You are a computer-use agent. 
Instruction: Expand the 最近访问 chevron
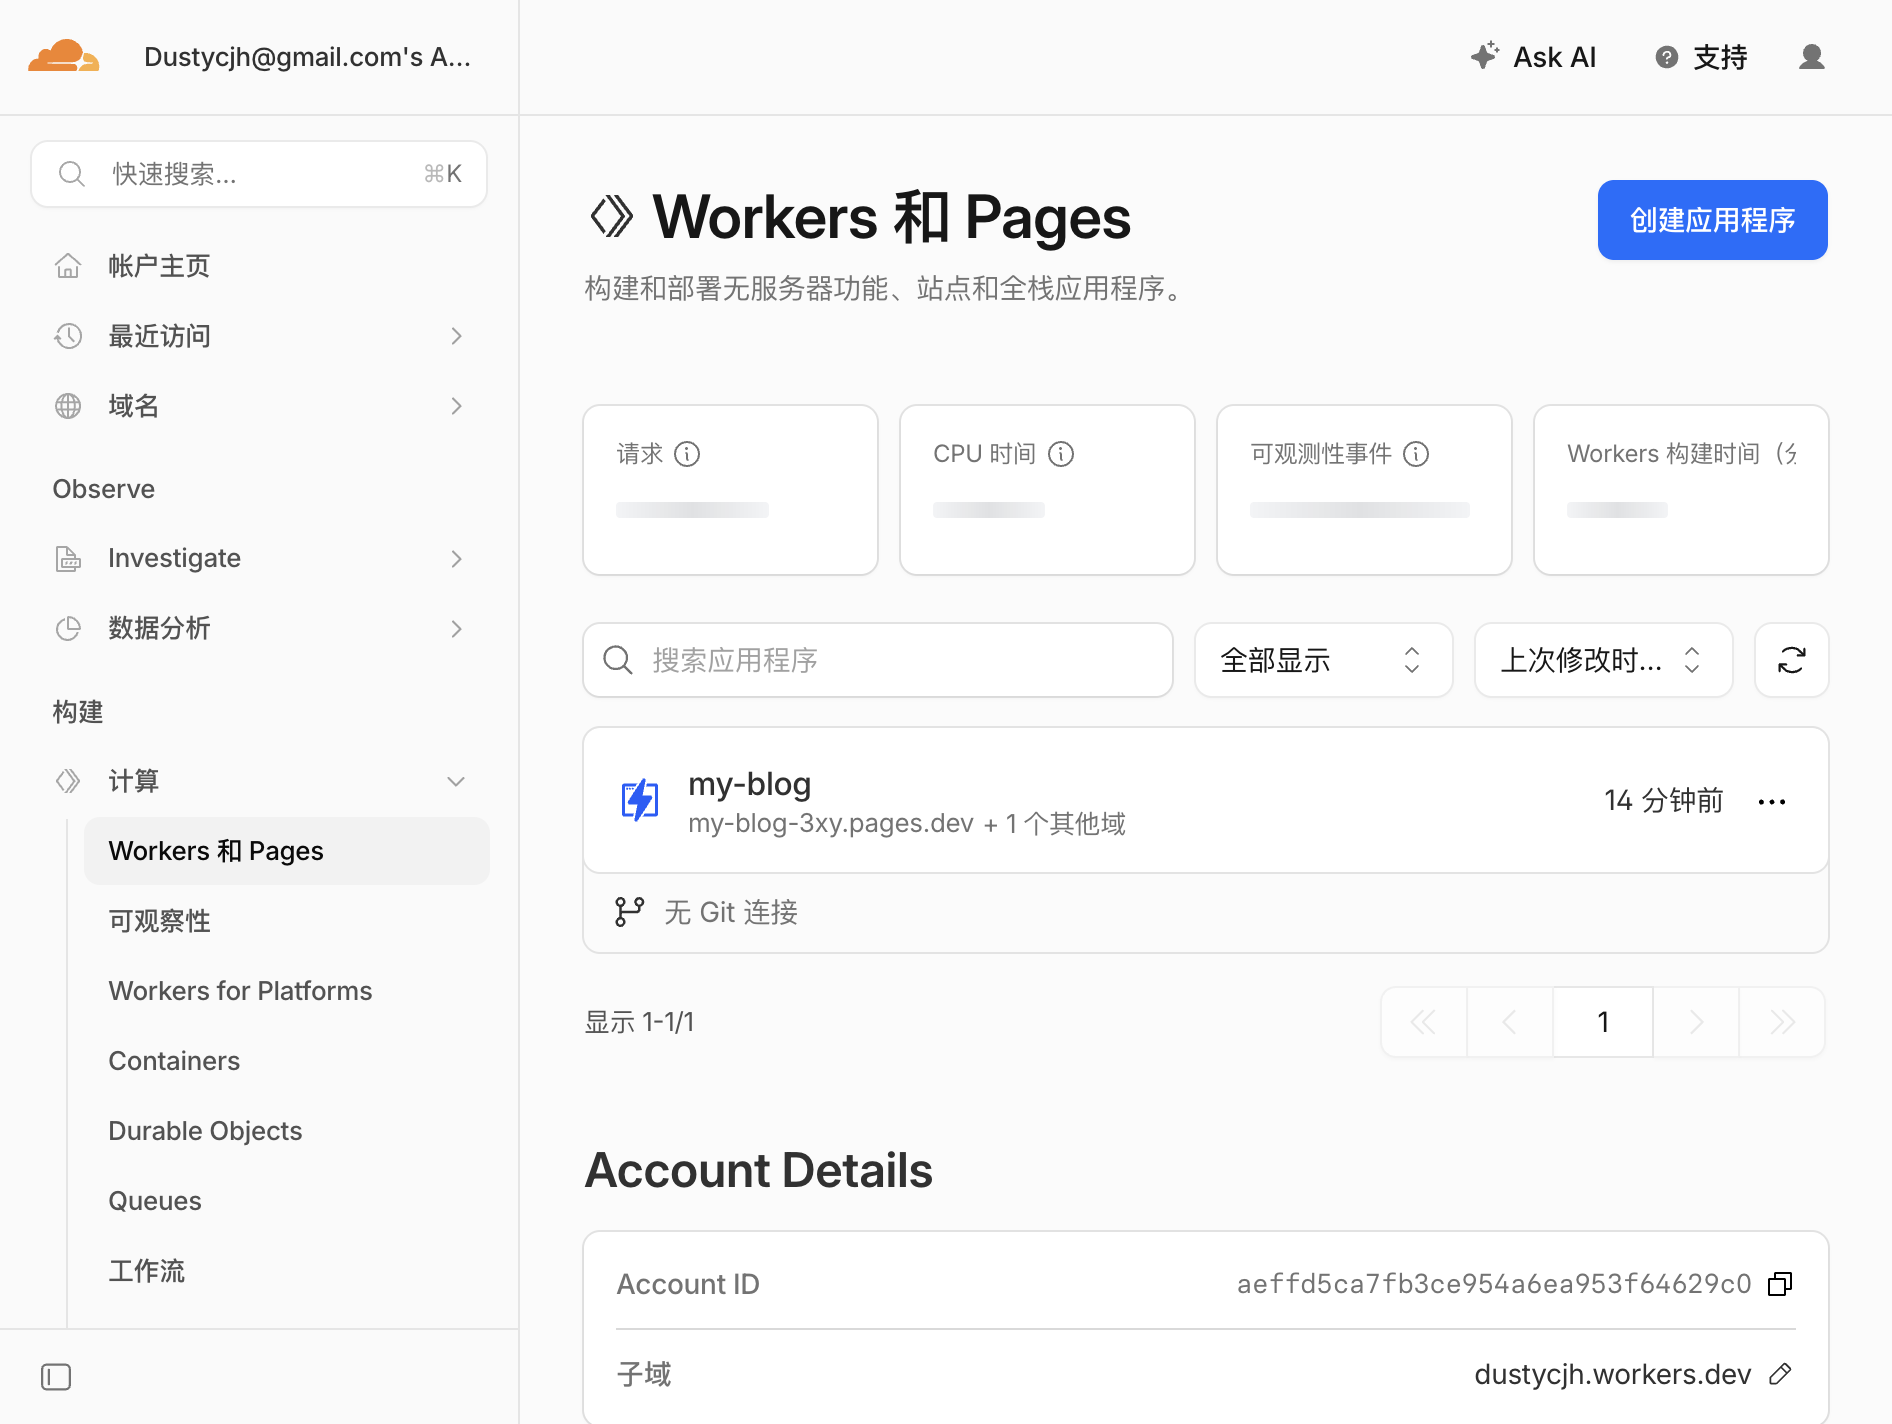456,336
